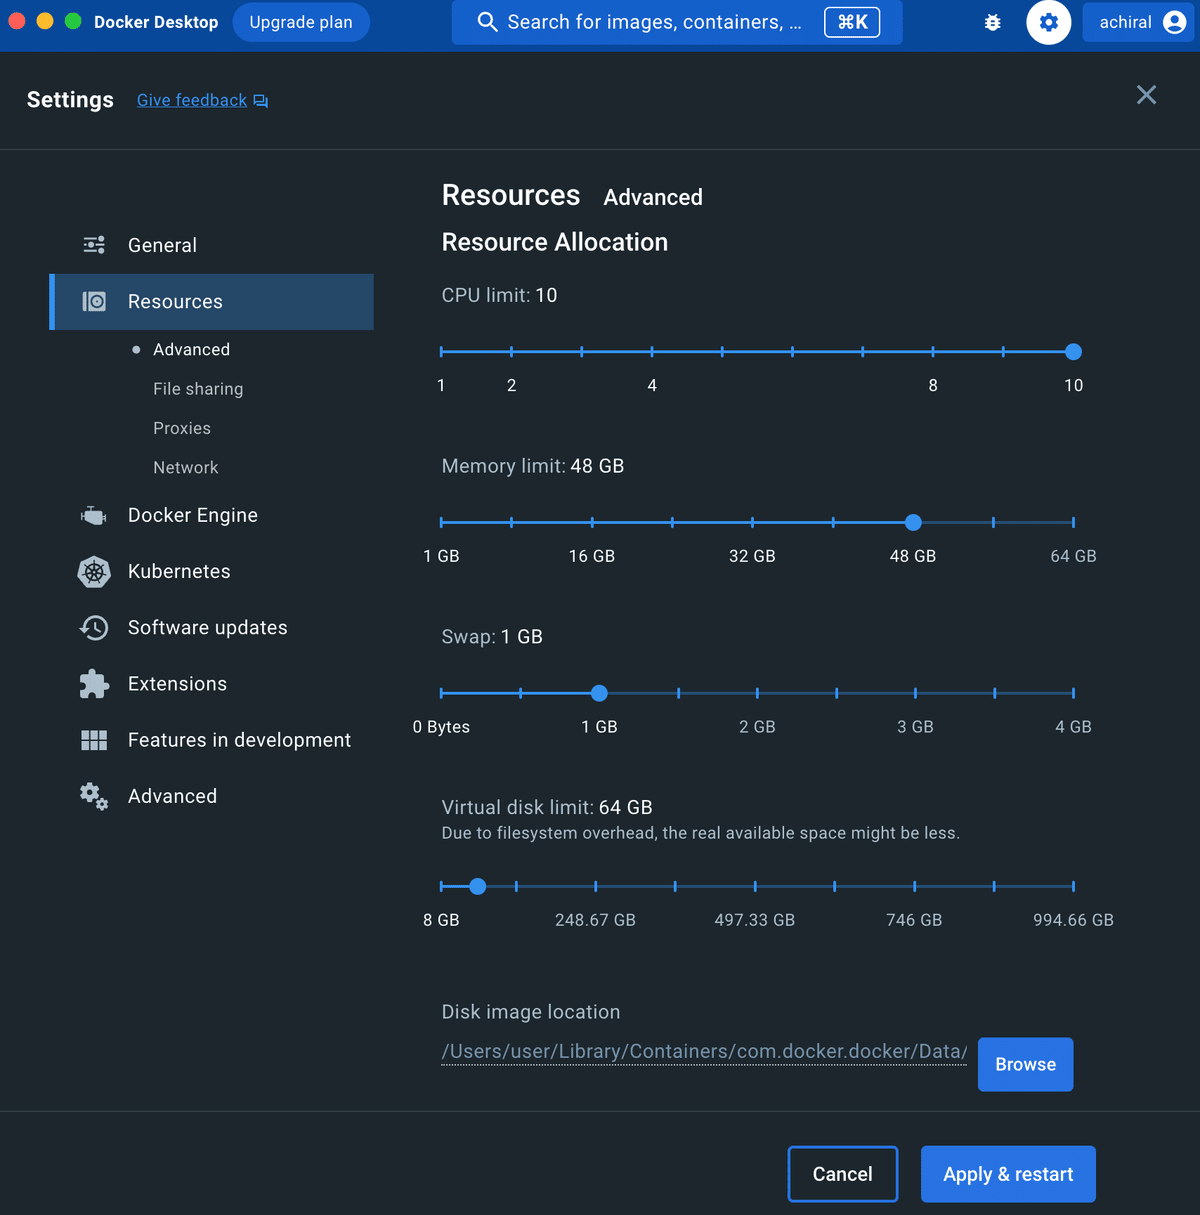This screenshot has width=1200, height=1215.
Task: Click the Resources disk icon
Action: coord(94,301)
